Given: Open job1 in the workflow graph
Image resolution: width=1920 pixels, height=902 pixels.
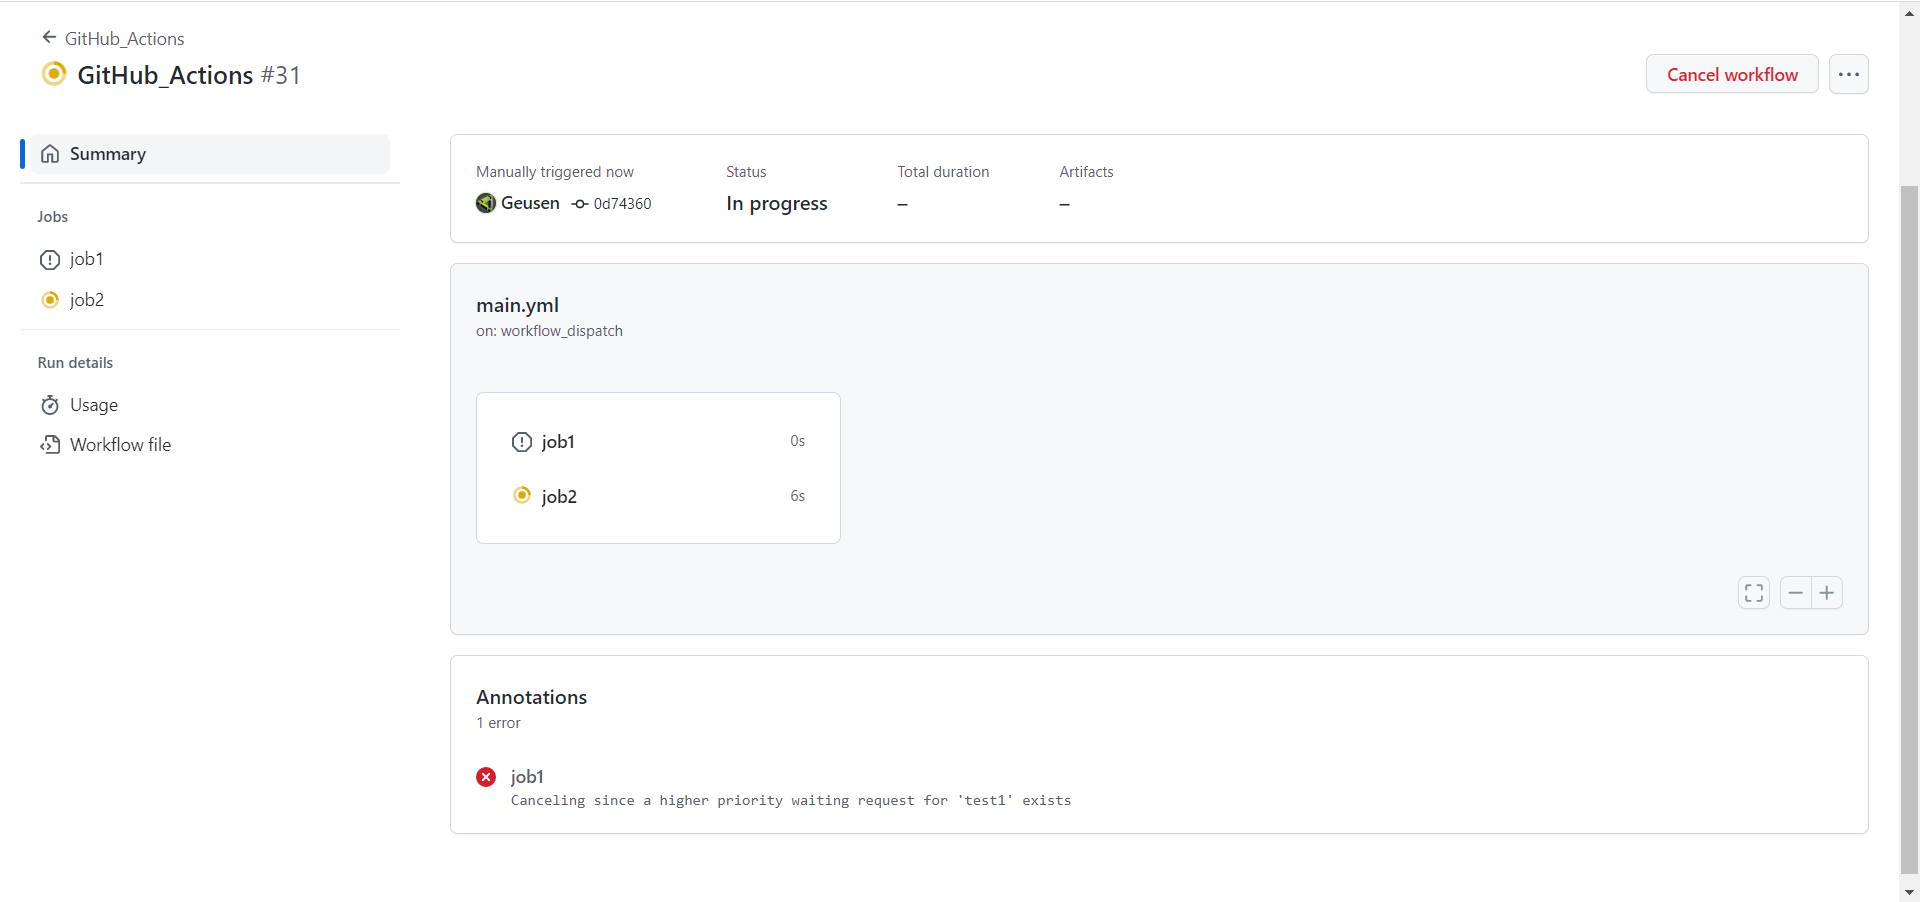Looking at the screenshot, I should [x=558, y=442].
